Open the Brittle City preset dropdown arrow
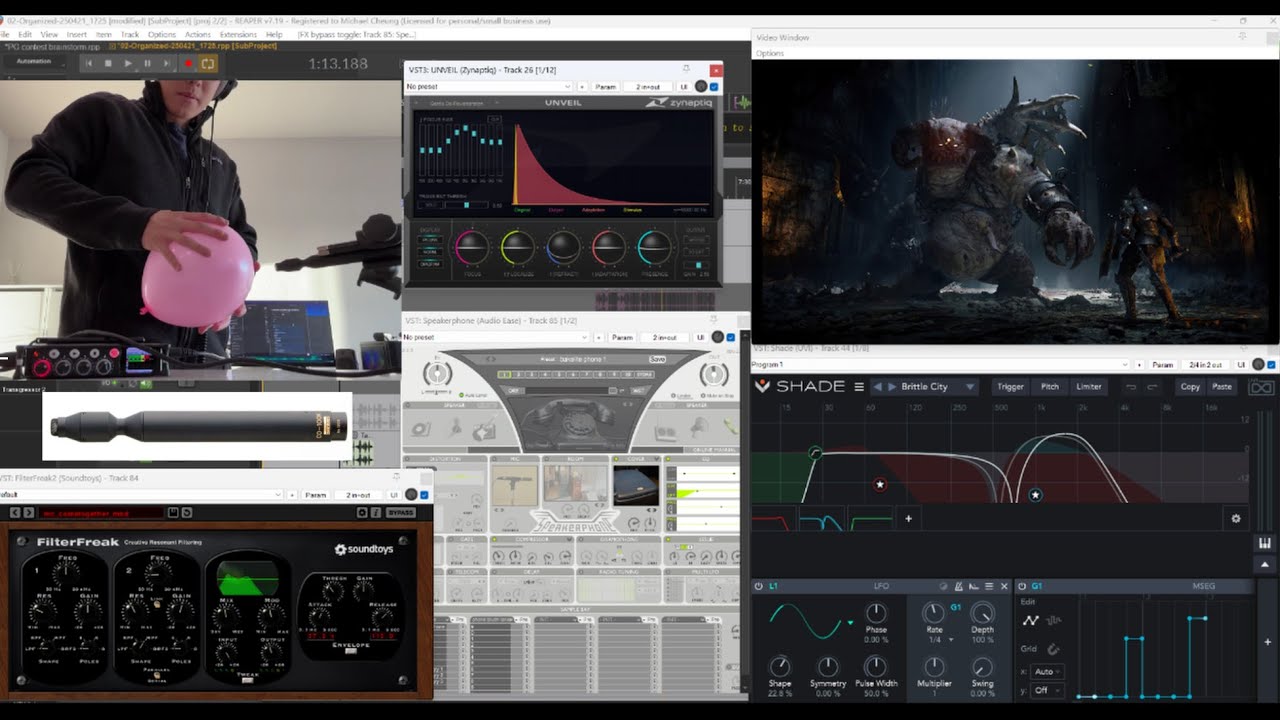1280x720 pixels. tap(969, 386)
